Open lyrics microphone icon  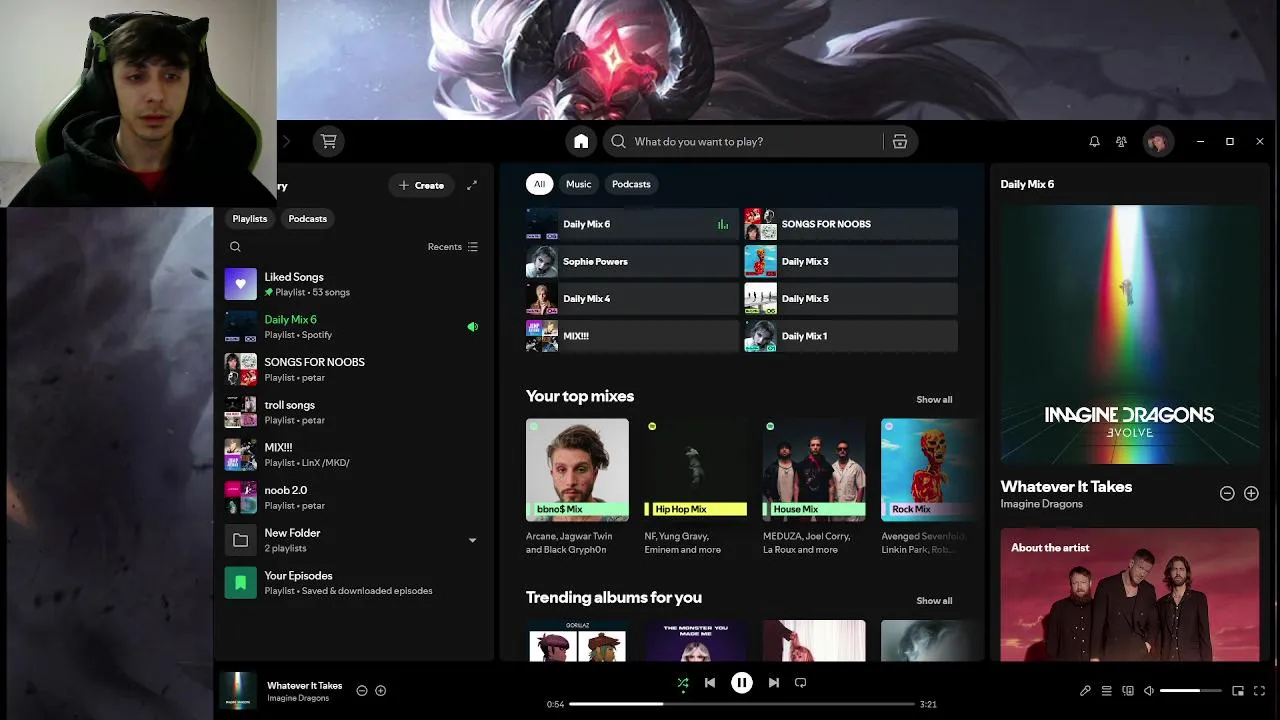[x=1085, y=690]
